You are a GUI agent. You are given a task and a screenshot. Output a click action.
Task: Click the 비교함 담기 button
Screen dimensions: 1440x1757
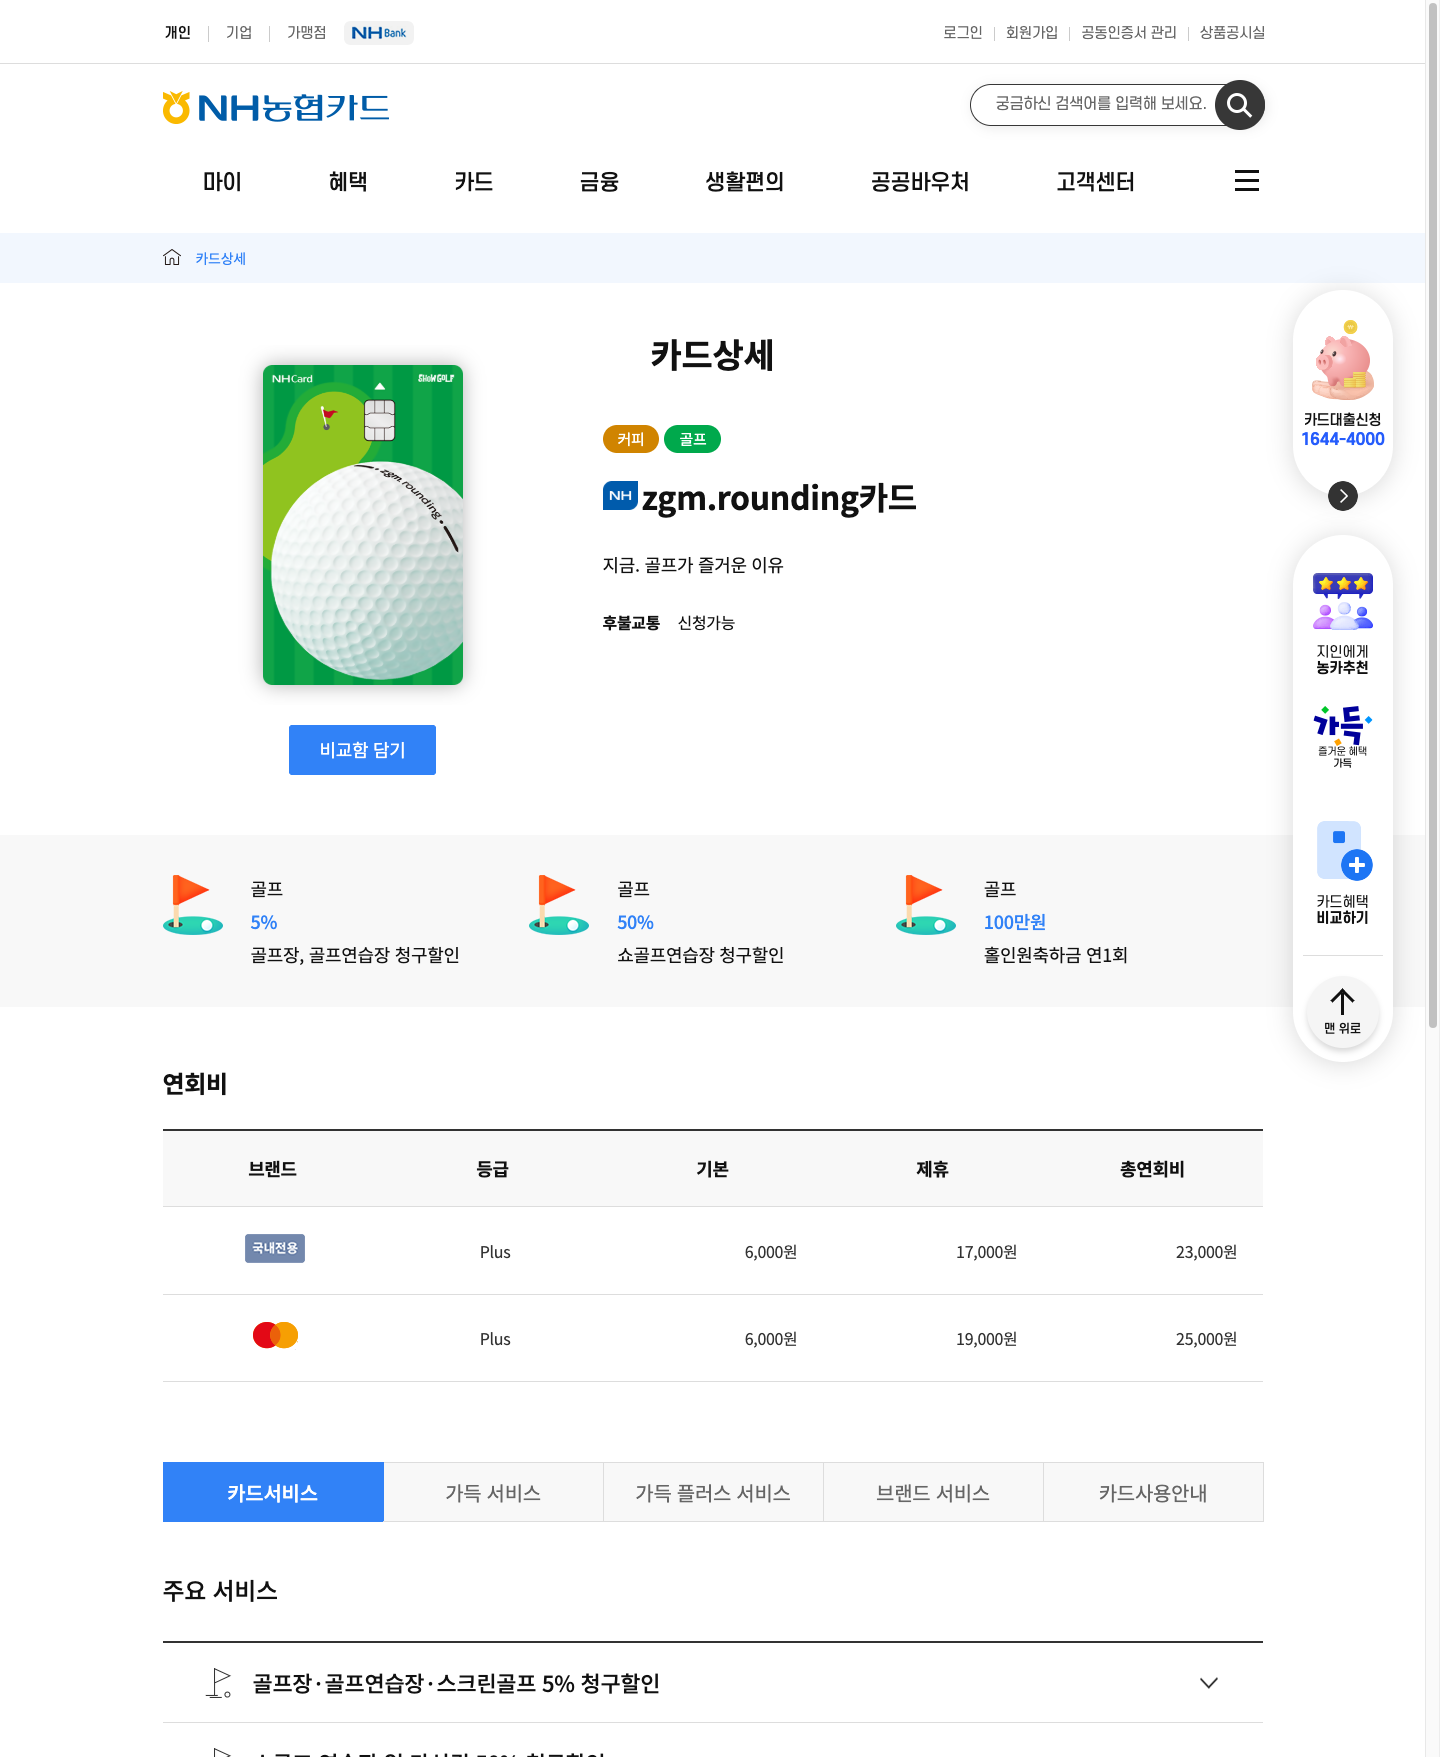[x=362, y=750]
